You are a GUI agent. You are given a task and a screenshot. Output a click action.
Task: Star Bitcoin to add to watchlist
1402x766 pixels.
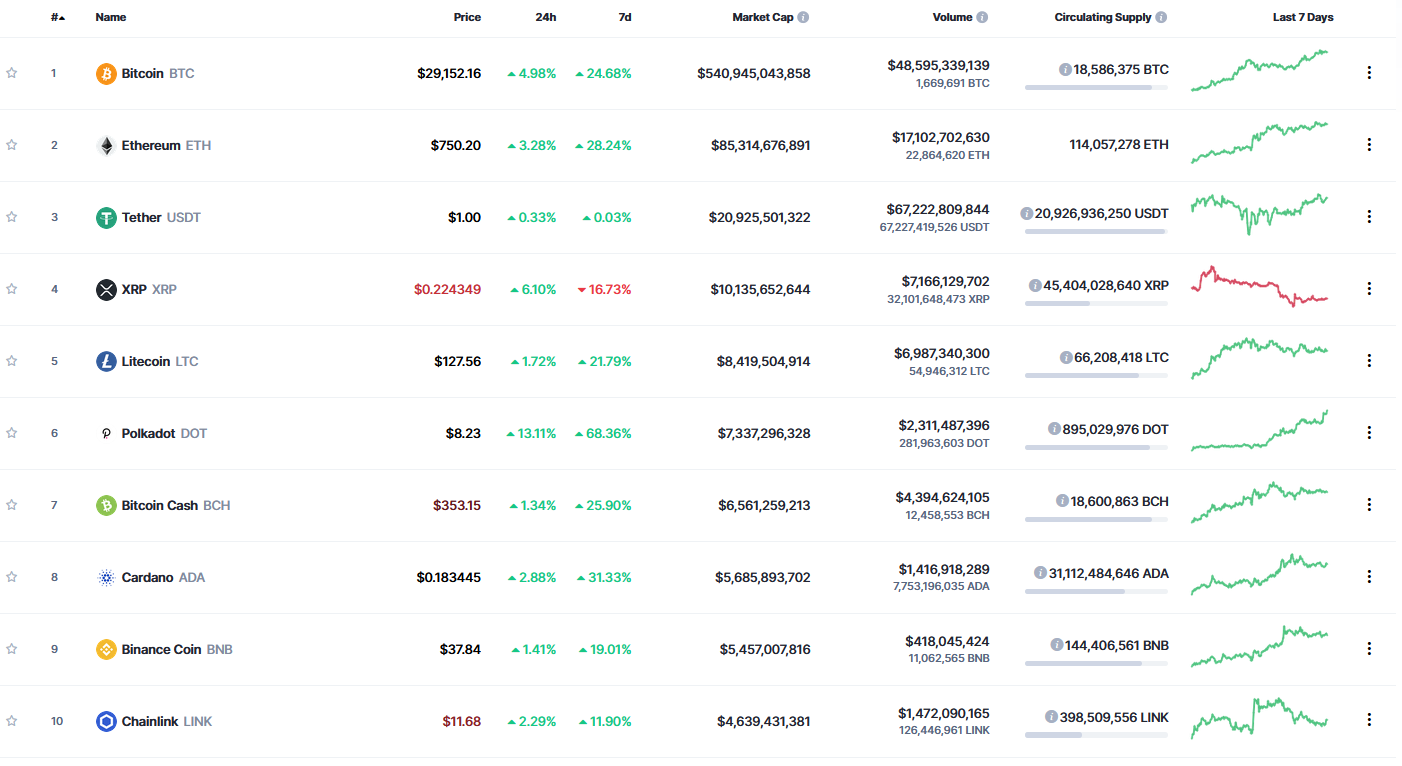12,73
